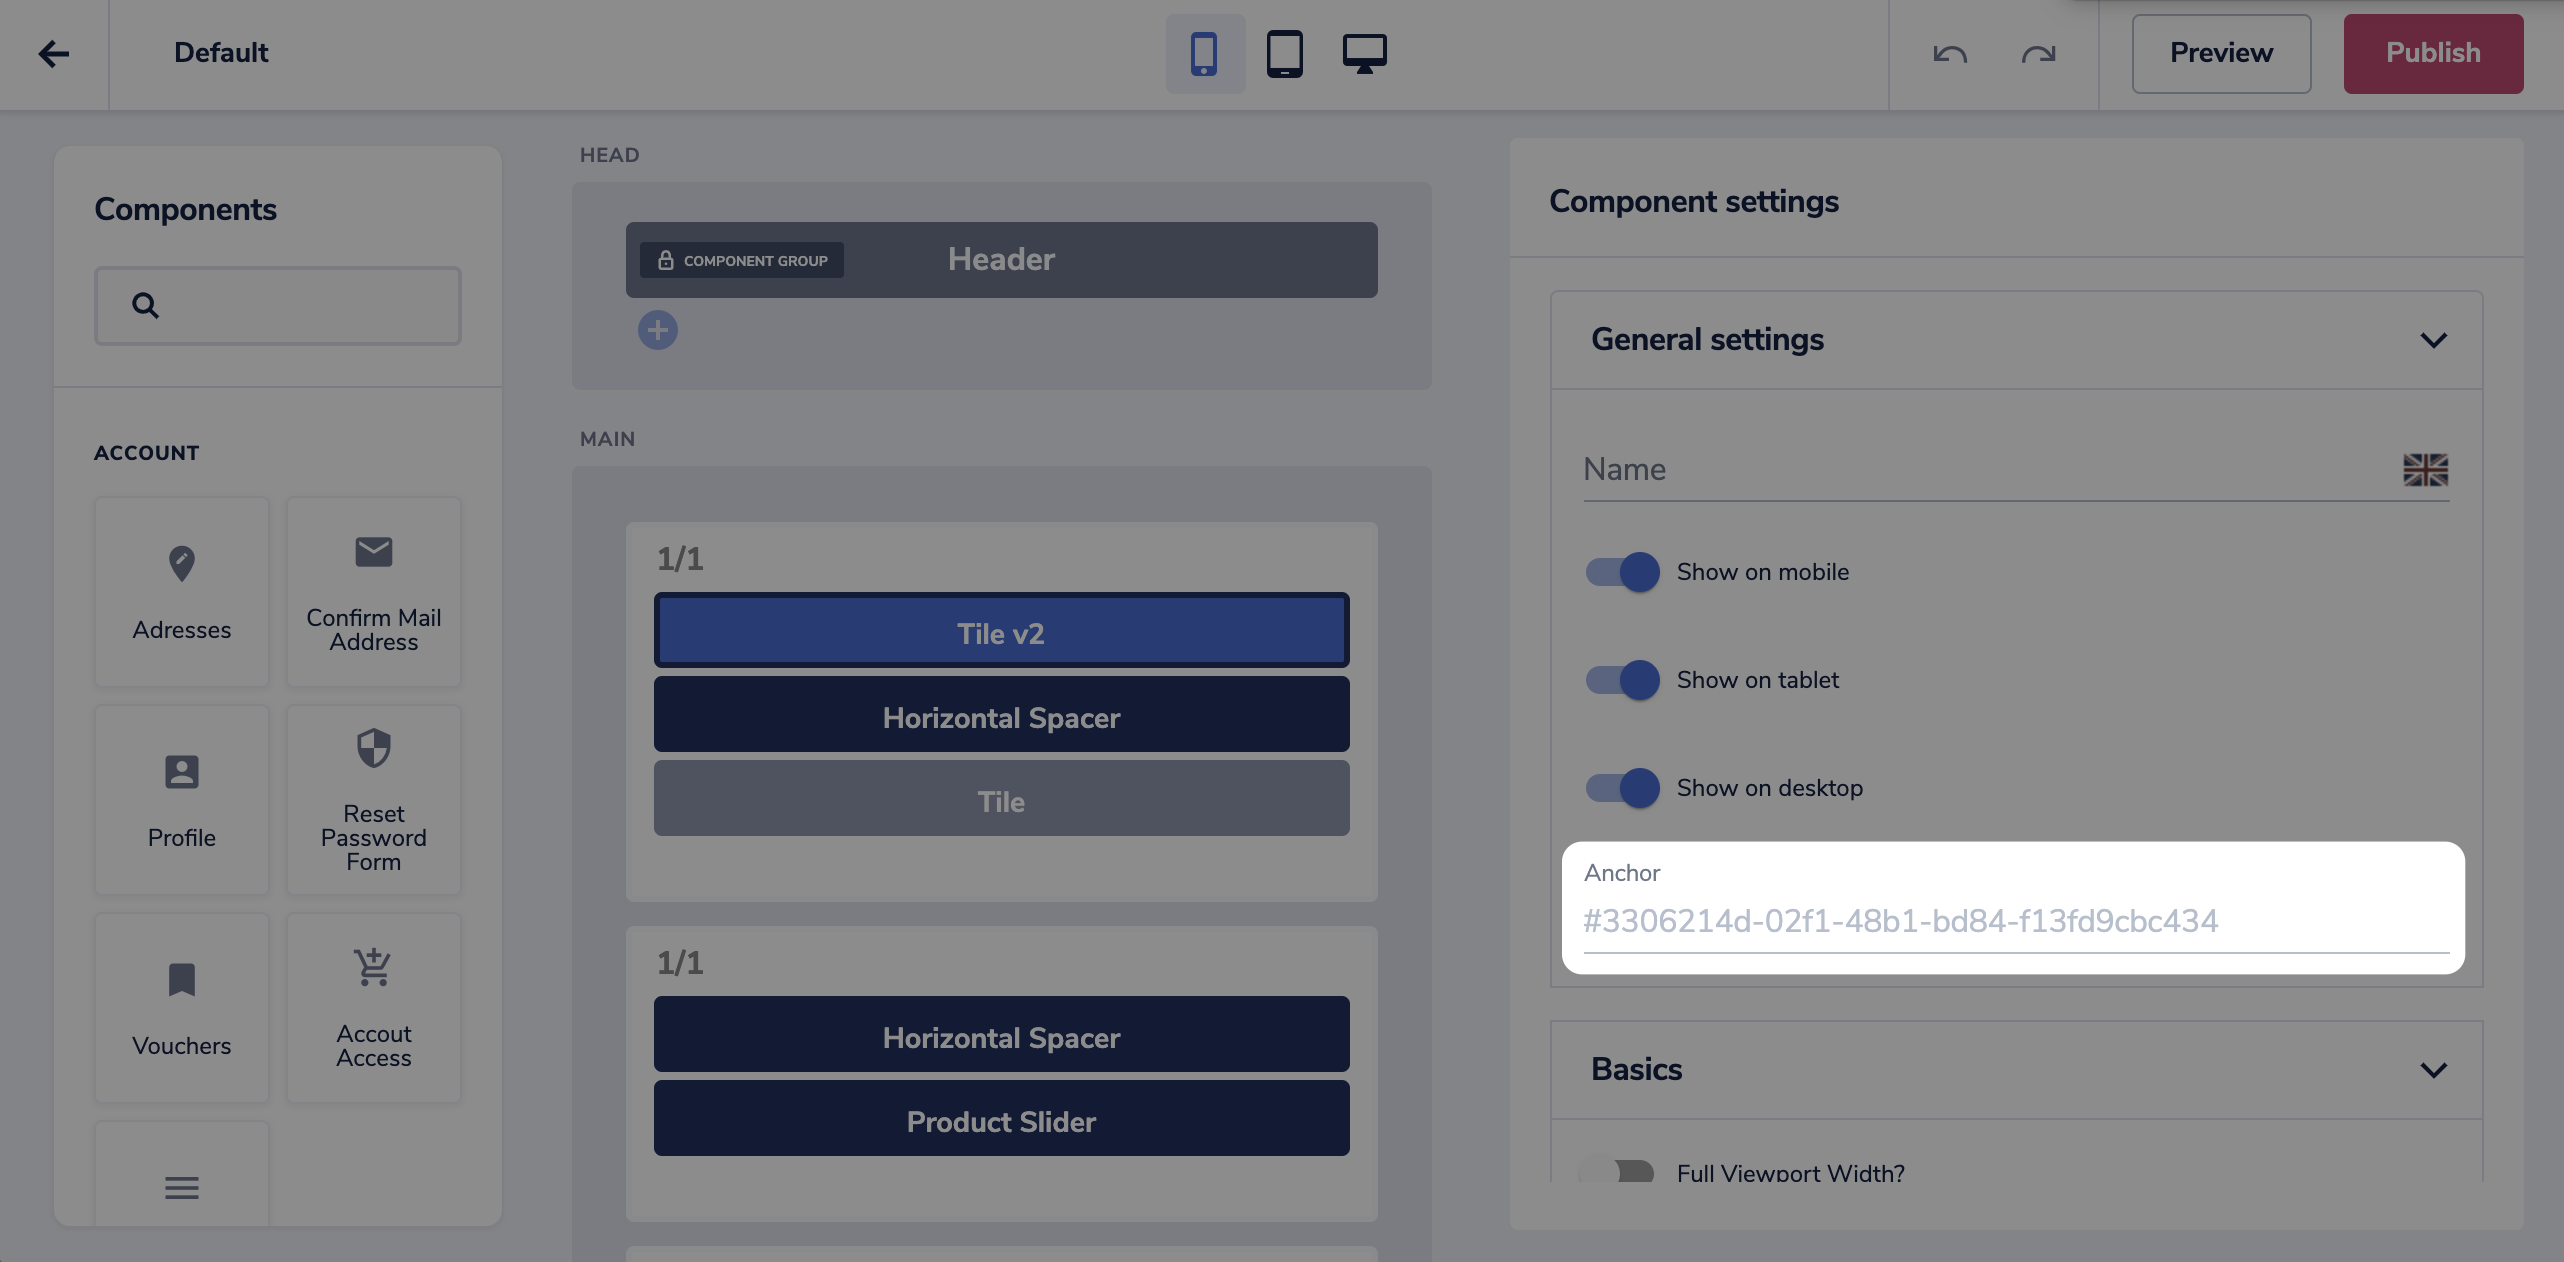This screenshot has width=2564, height=1262.
Task: Select the Product Slider block
Action: click(1001, 1118)
